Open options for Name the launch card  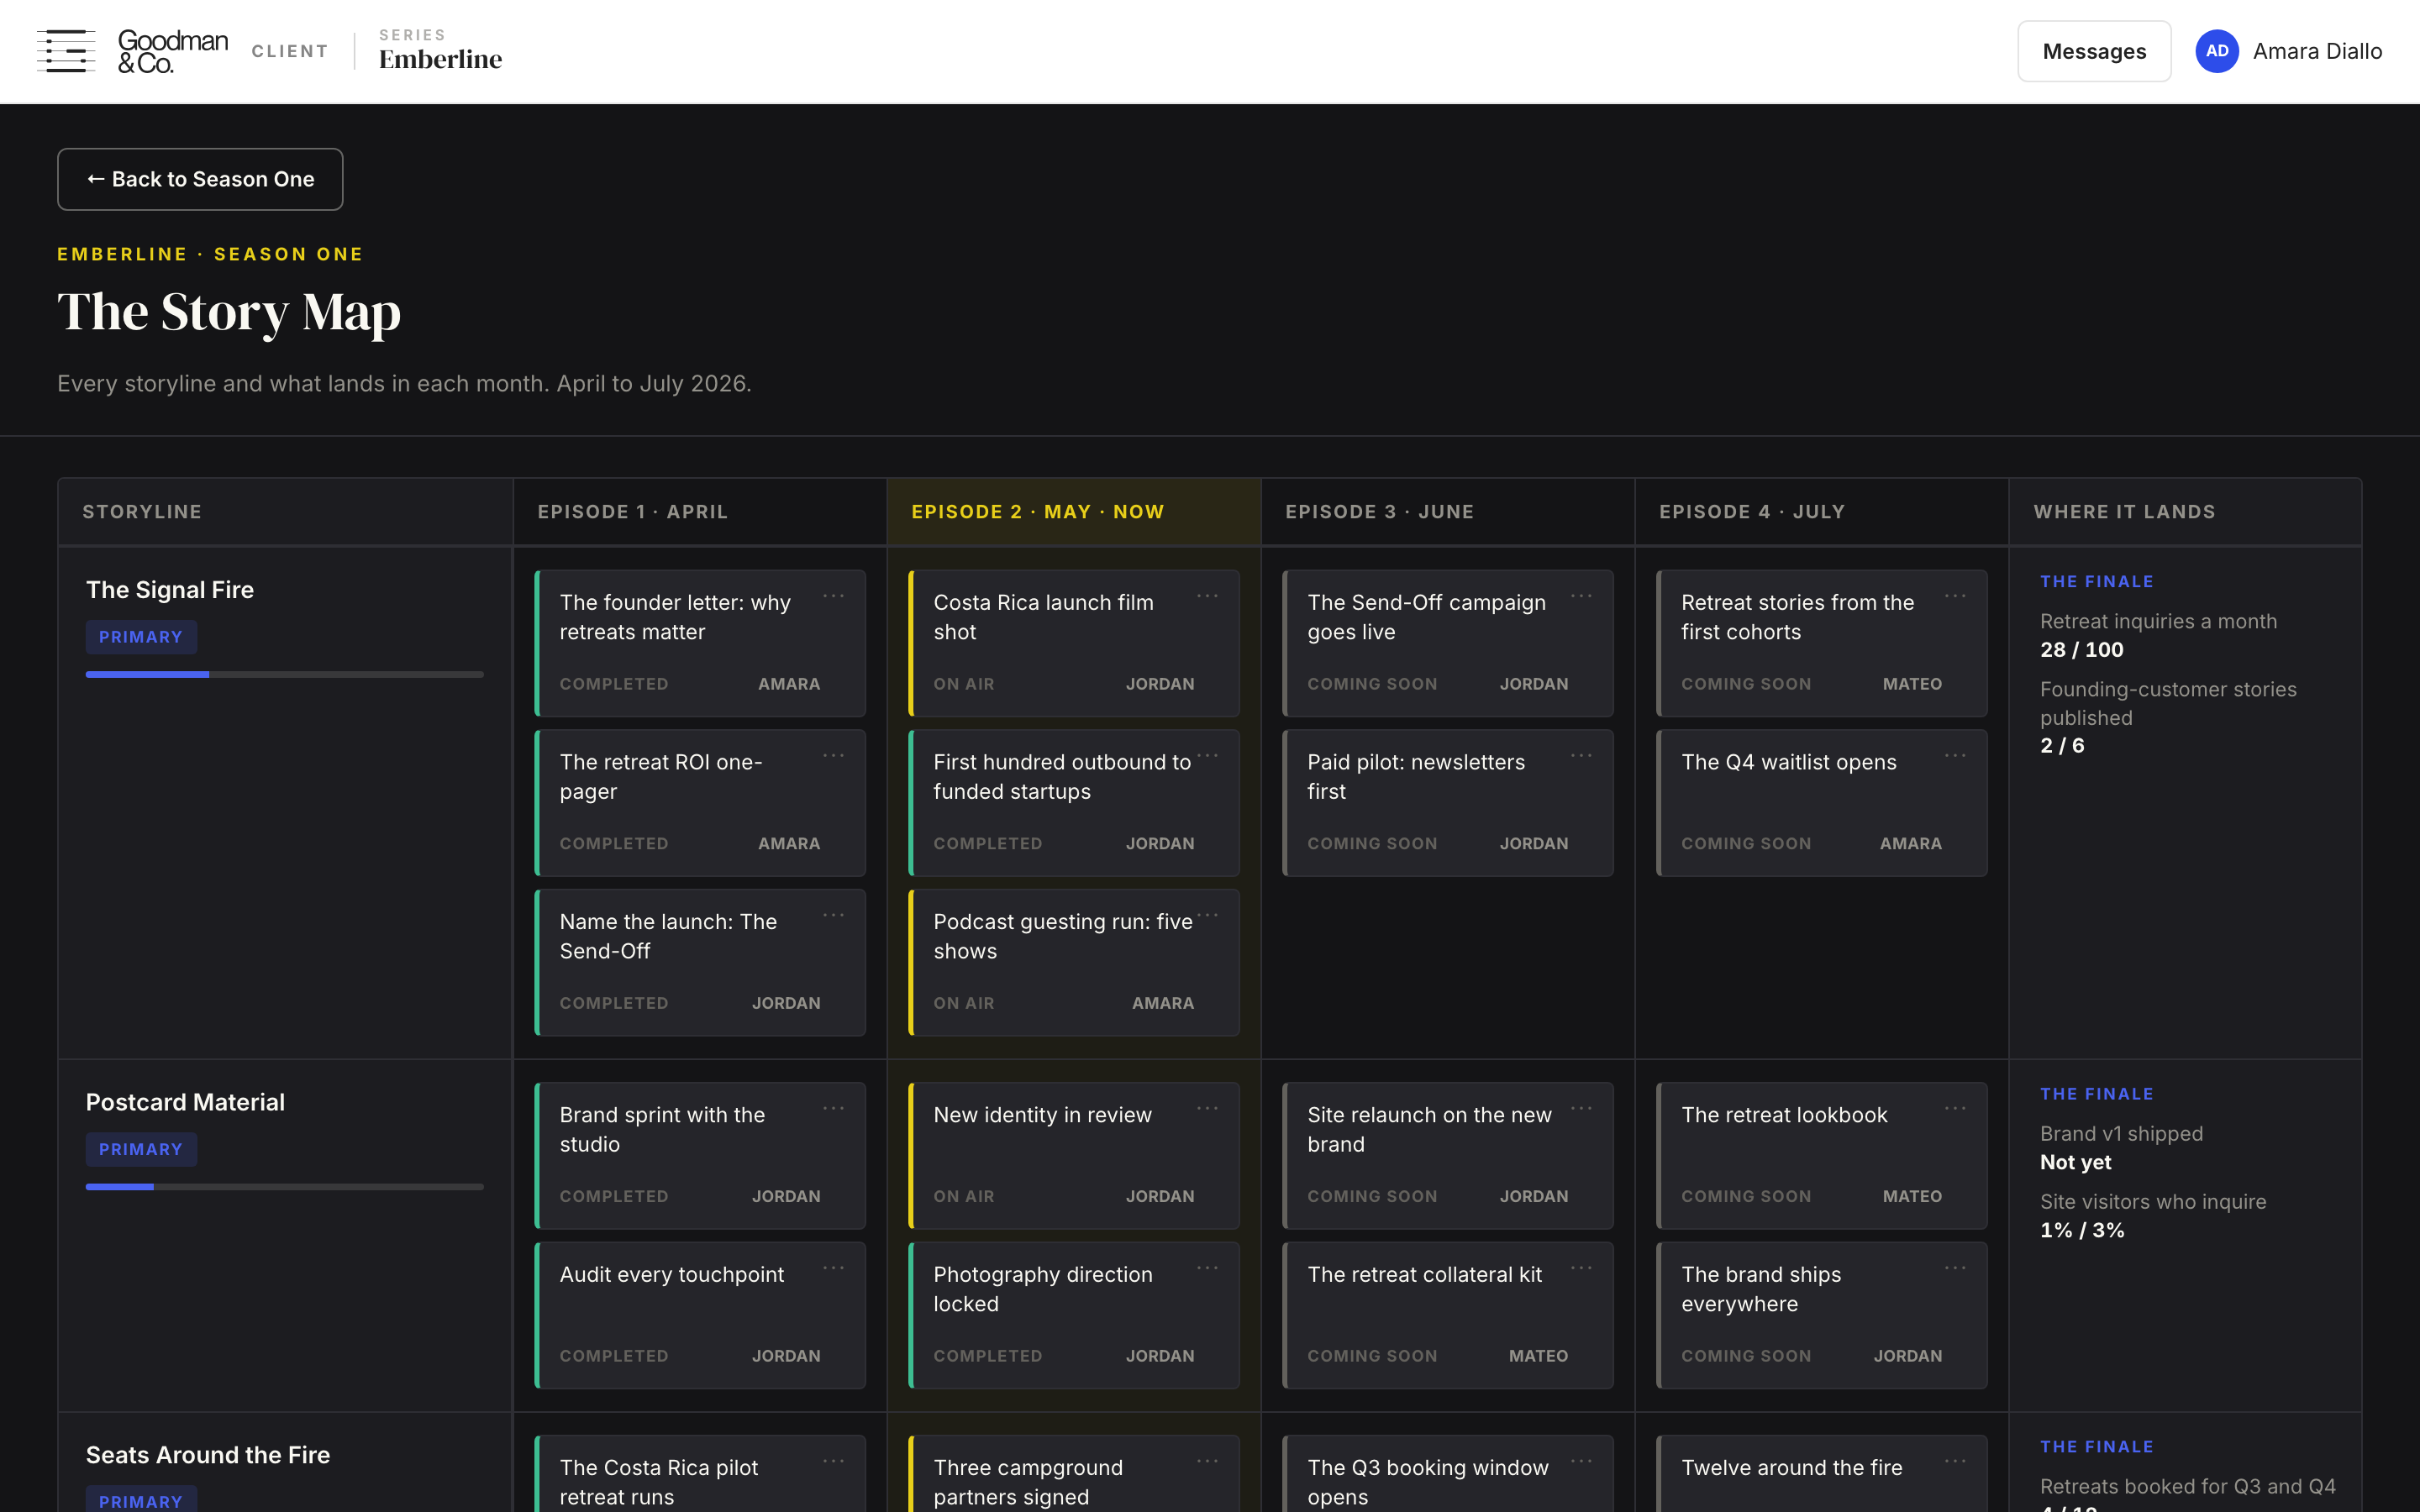click(x=833, y=915)
